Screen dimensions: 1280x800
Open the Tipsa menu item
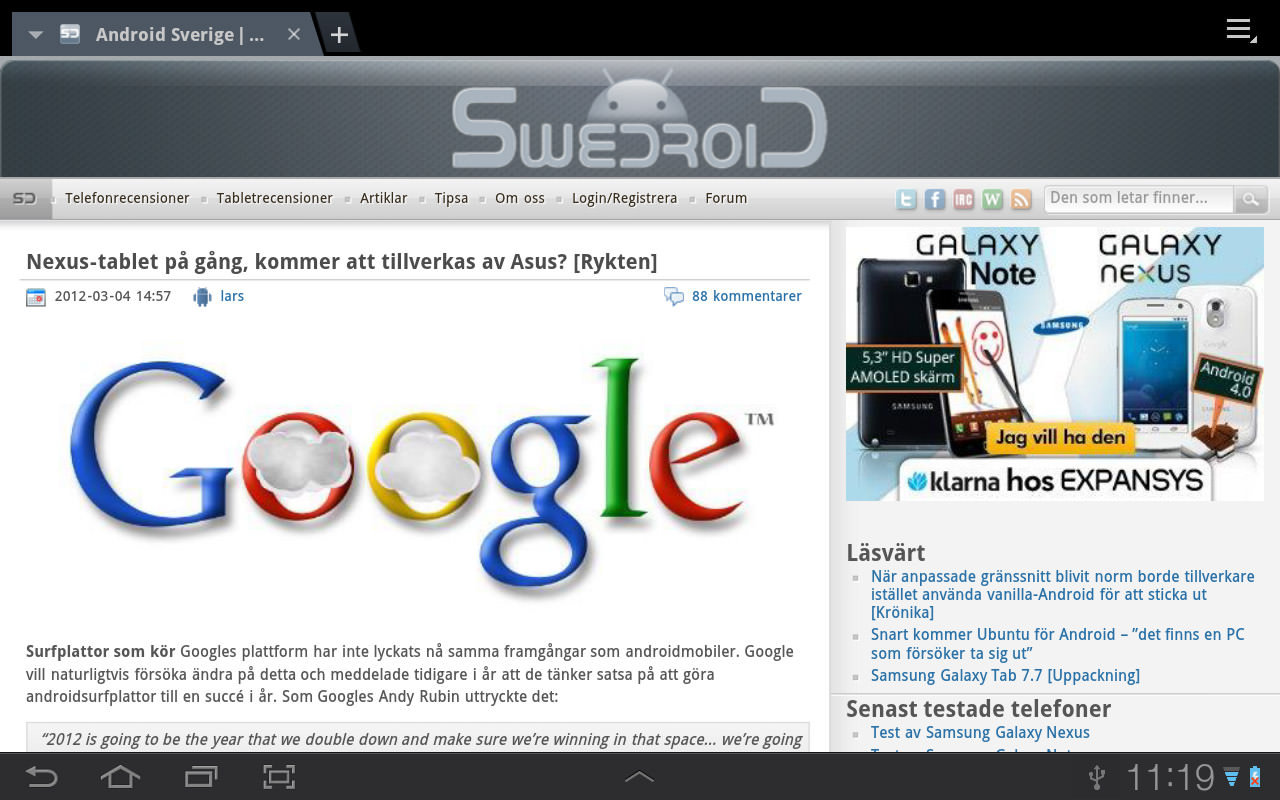451,198
